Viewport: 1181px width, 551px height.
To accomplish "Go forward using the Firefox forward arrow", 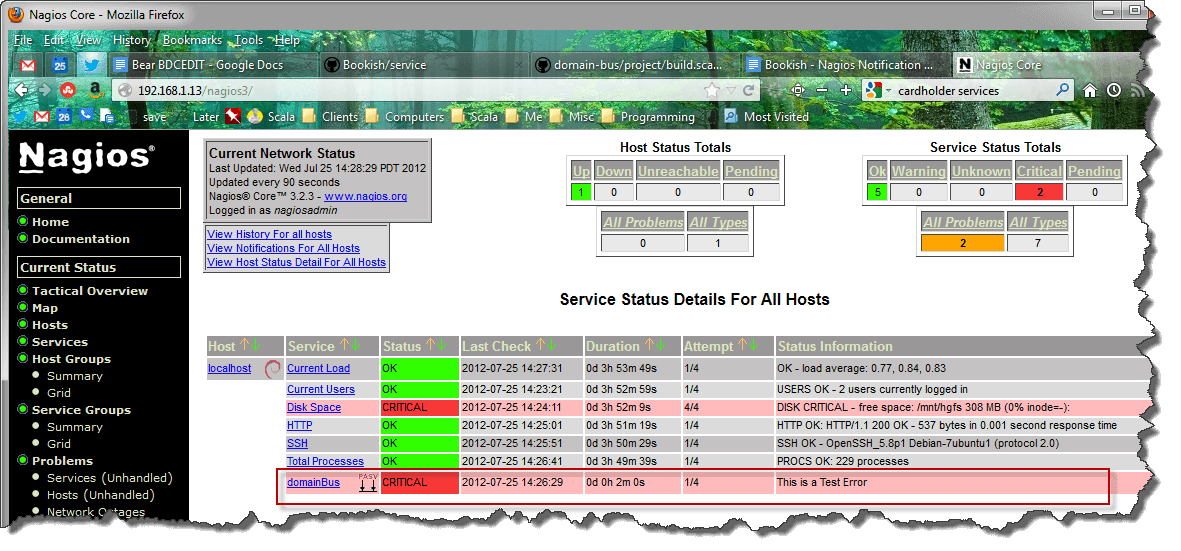I will pos(44,90).
